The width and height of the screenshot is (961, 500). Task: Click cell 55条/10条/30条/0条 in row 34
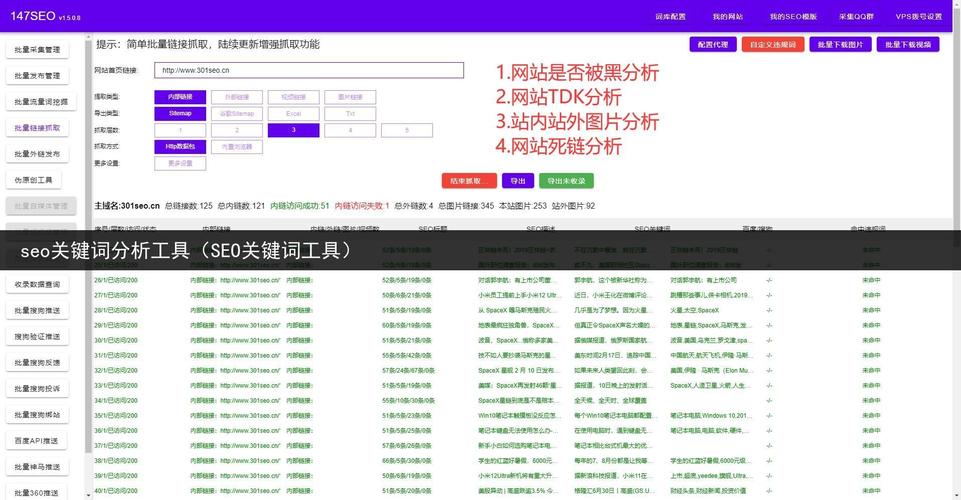(x=408, y=400)
